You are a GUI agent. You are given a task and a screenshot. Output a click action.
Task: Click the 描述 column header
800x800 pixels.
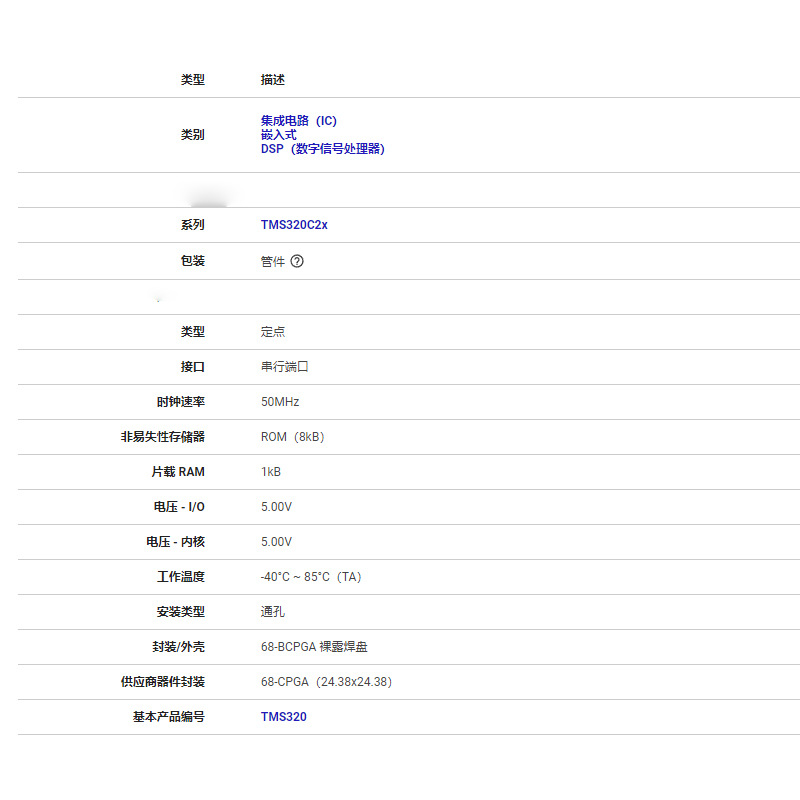273,80
